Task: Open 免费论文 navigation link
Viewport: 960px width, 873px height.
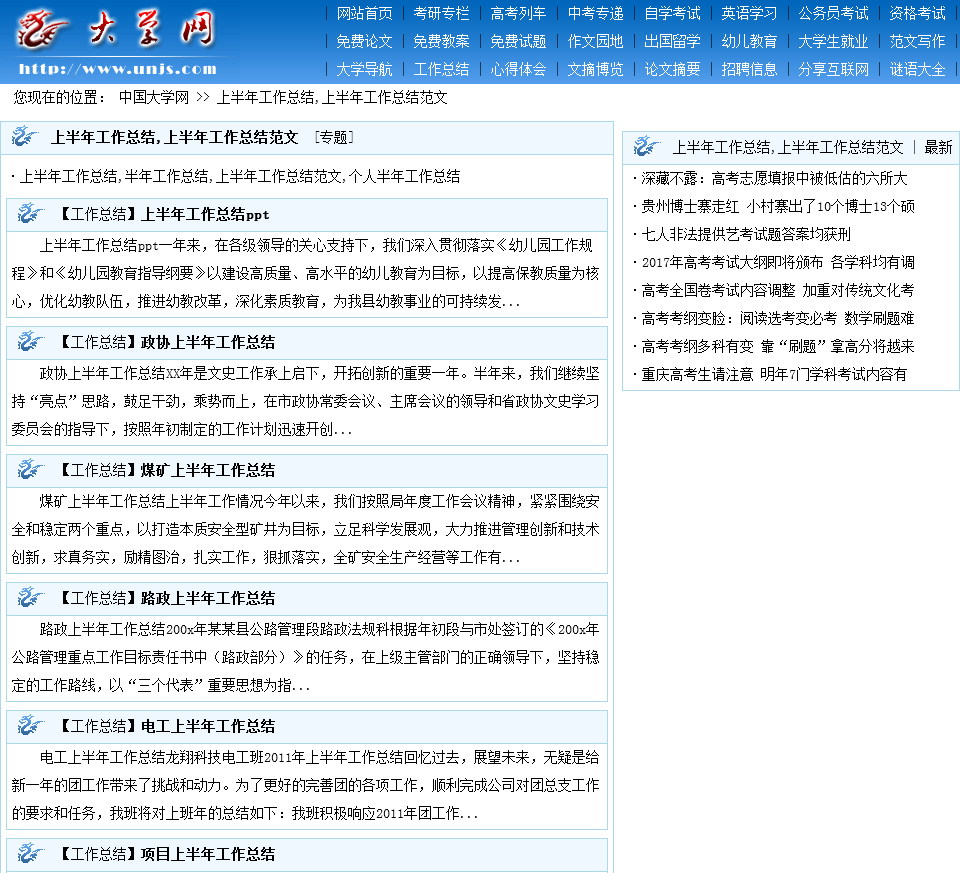Action: 364,41
